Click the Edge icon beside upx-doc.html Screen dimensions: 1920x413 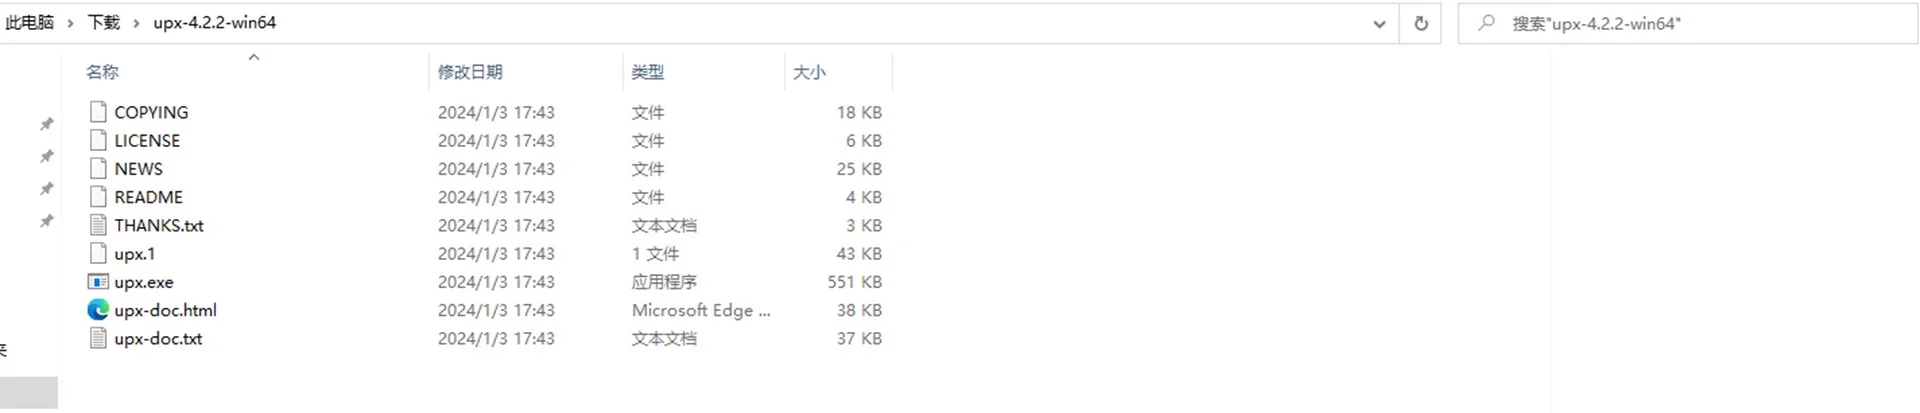(x=98, y=310)
